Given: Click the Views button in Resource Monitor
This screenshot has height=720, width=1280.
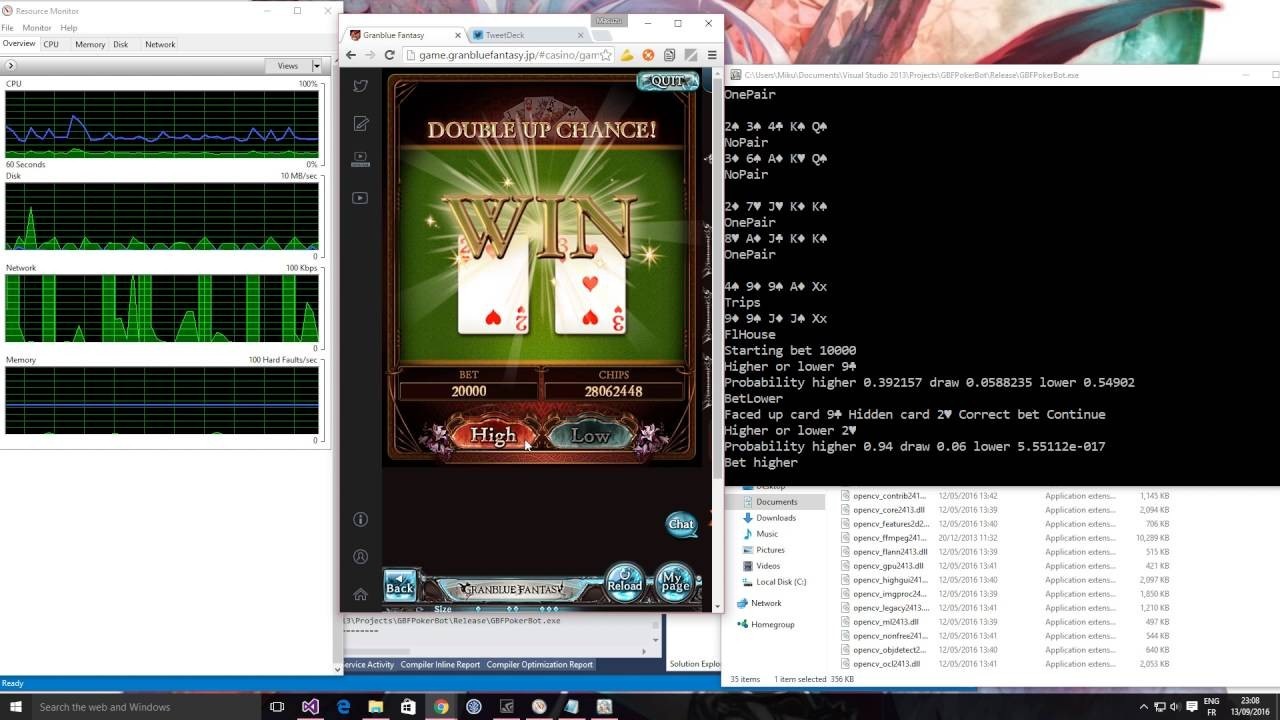Looking at the screenshot, I should [x=288, y=66].
